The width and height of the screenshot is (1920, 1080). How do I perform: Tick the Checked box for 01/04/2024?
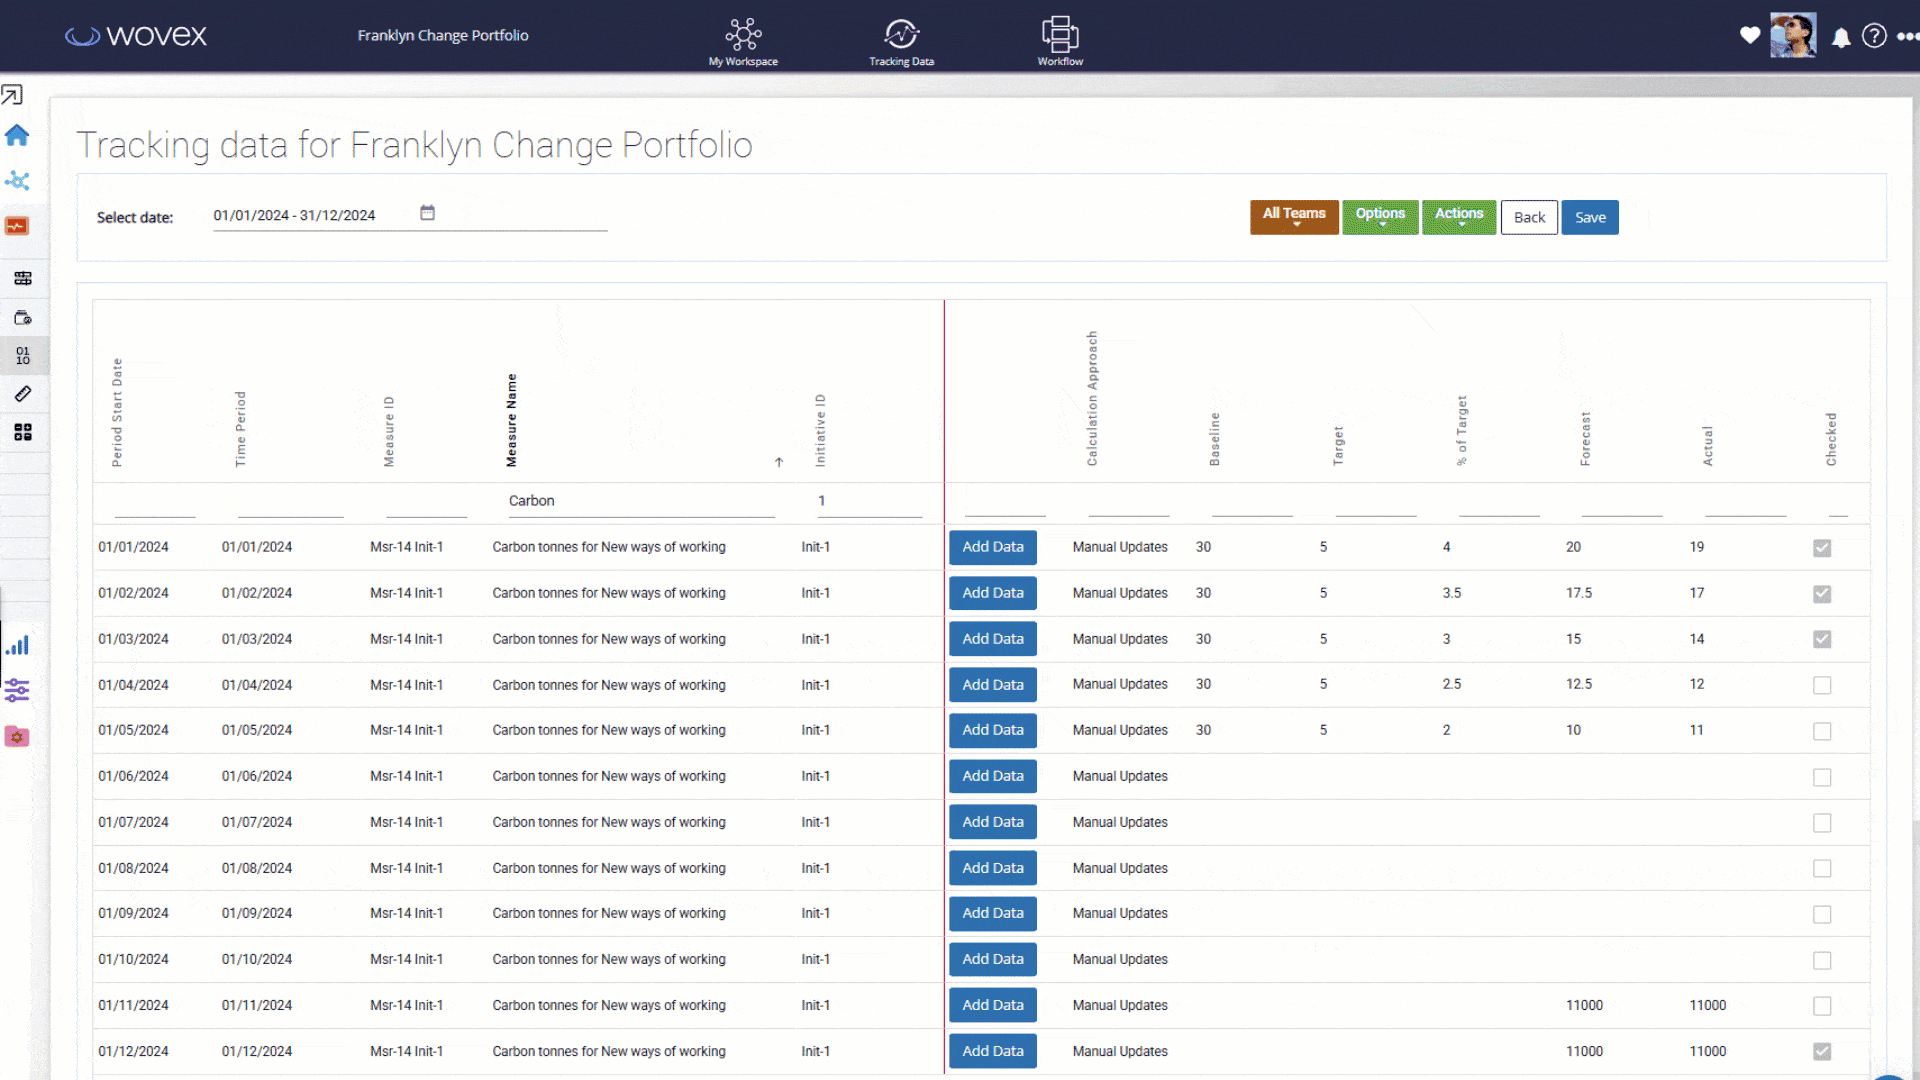[1822, 685]
